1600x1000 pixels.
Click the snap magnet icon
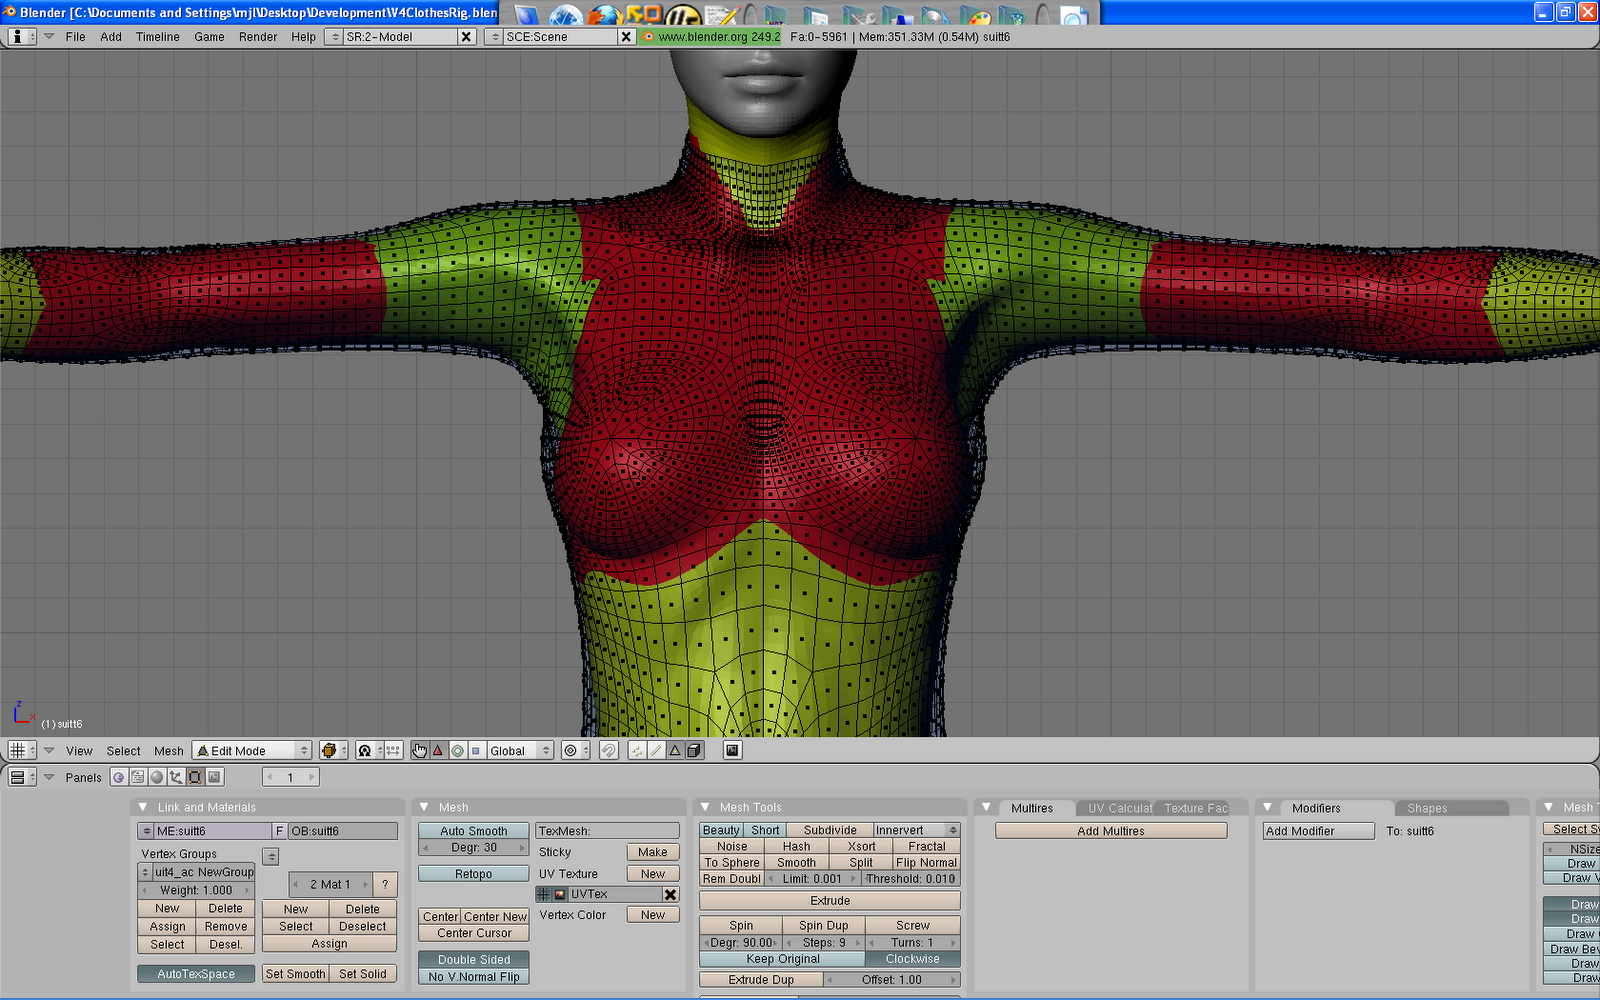click(x=609, y=751)
